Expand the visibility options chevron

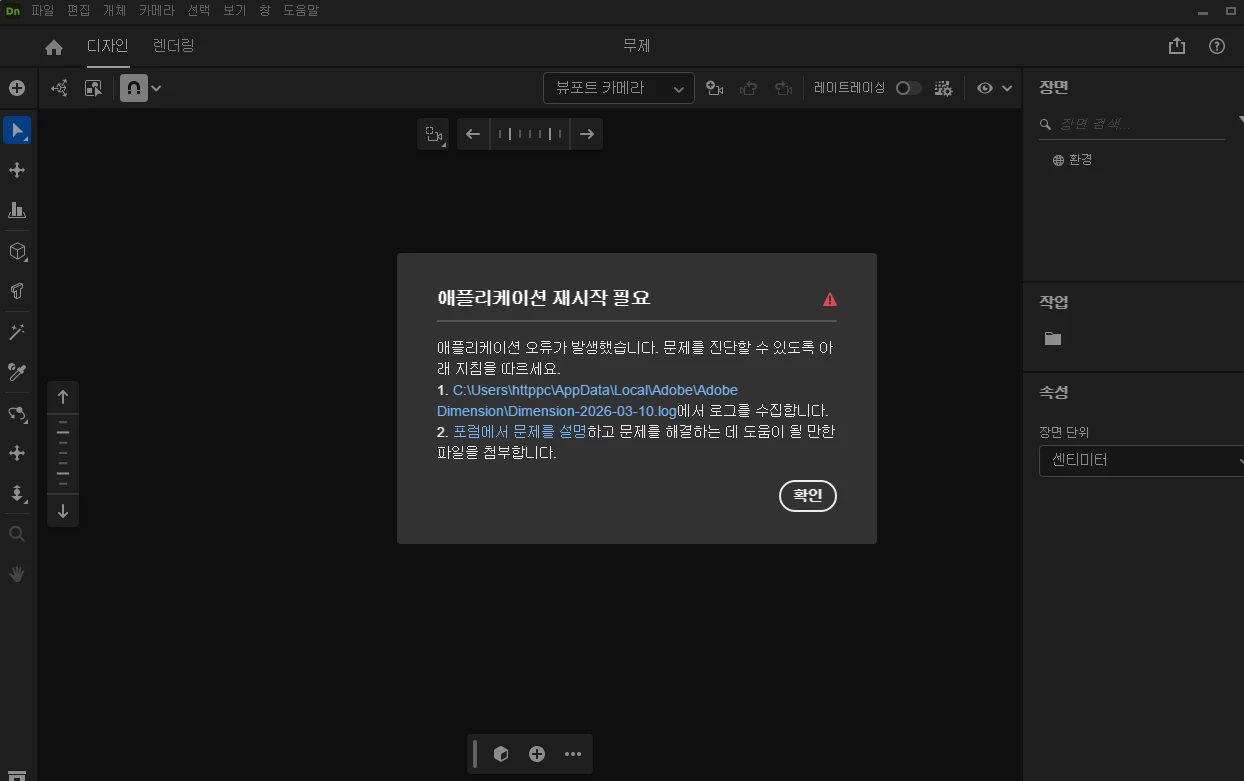tap(1007, 88)
